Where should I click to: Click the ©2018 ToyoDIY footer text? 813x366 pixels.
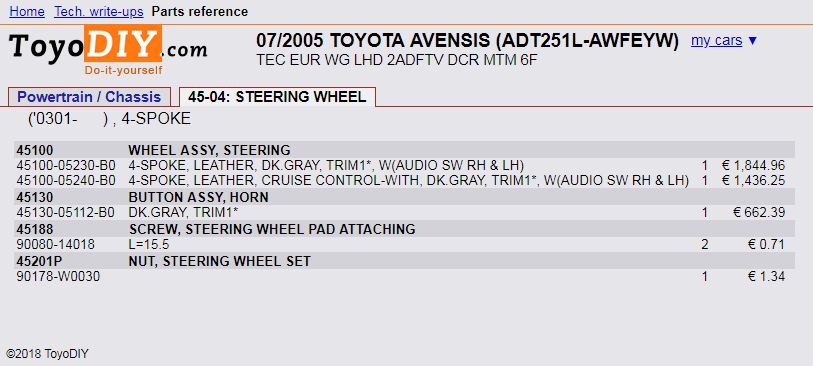click(48, 354)
